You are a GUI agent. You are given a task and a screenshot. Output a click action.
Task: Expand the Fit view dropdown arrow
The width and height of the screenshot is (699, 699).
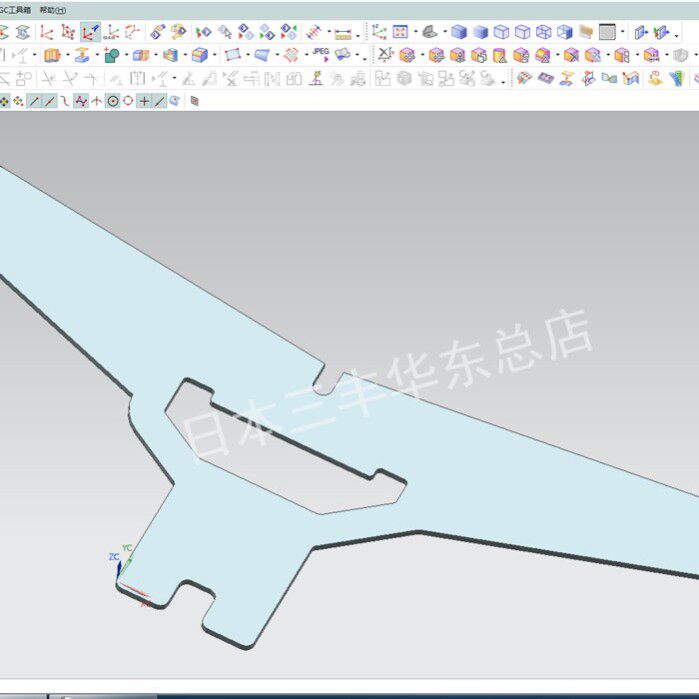[x=415, y=32]
